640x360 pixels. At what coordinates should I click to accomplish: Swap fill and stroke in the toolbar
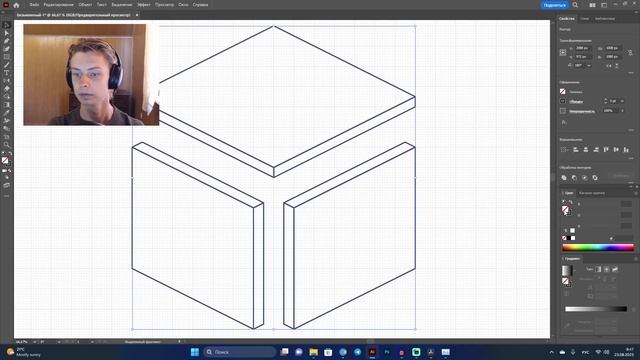tap(10, 154)
